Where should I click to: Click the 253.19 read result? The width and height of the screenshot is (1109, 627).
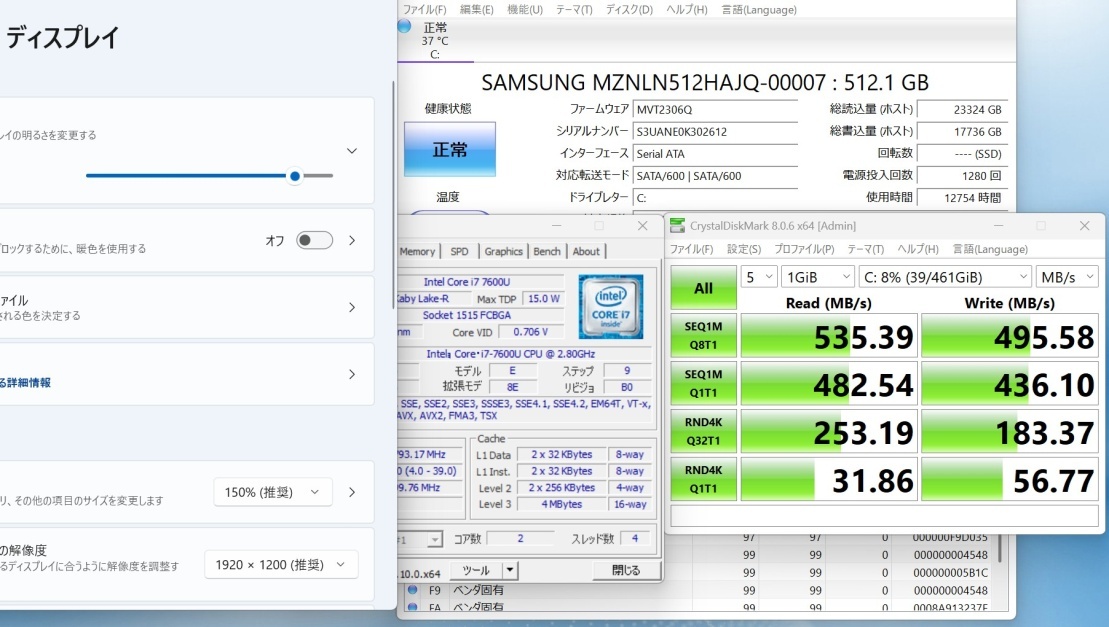click(829, 431)
